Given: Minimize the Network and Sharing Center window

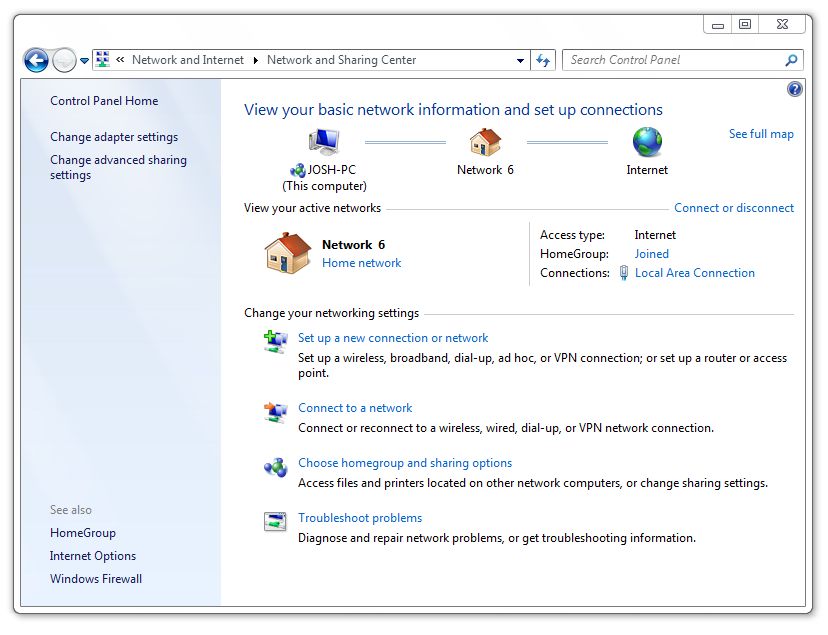Looking at the screenshot, I should (718, 24).
